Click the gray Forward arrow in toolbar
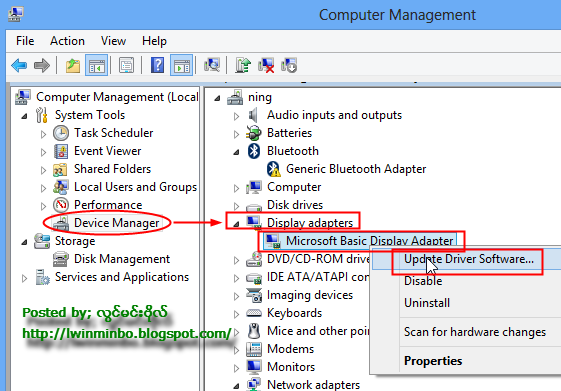The image size is (561, 391). pos(42,65)
